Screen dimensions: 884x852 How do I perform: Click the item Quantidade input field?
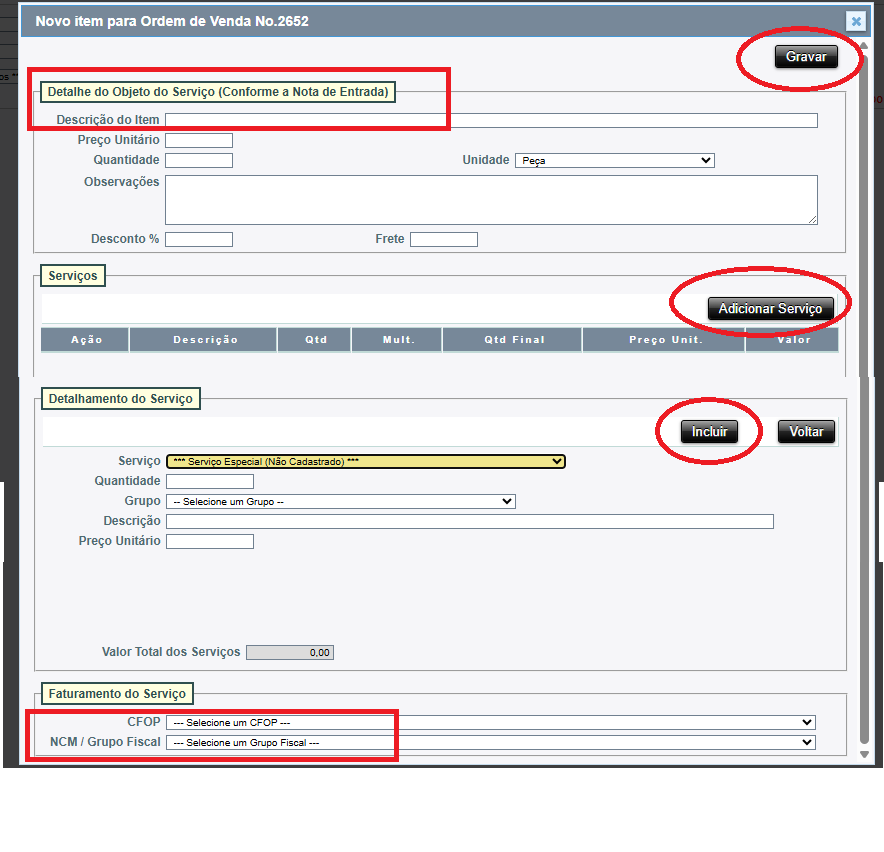pos(199,160)
